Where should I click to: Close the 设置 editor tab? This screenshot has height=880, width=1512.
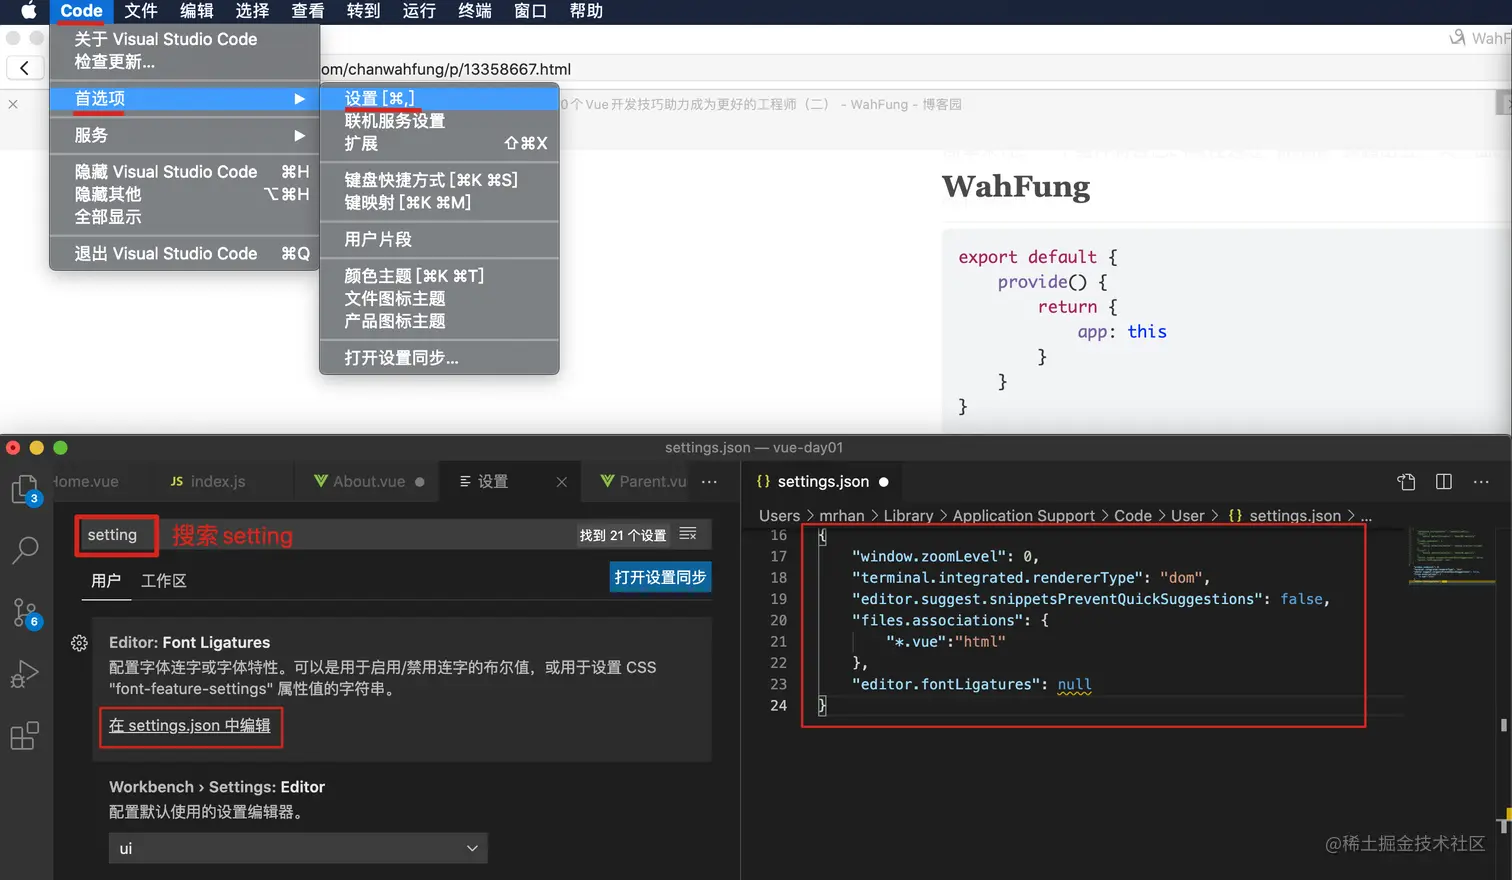pyautogui.click(x=561, y=482)
